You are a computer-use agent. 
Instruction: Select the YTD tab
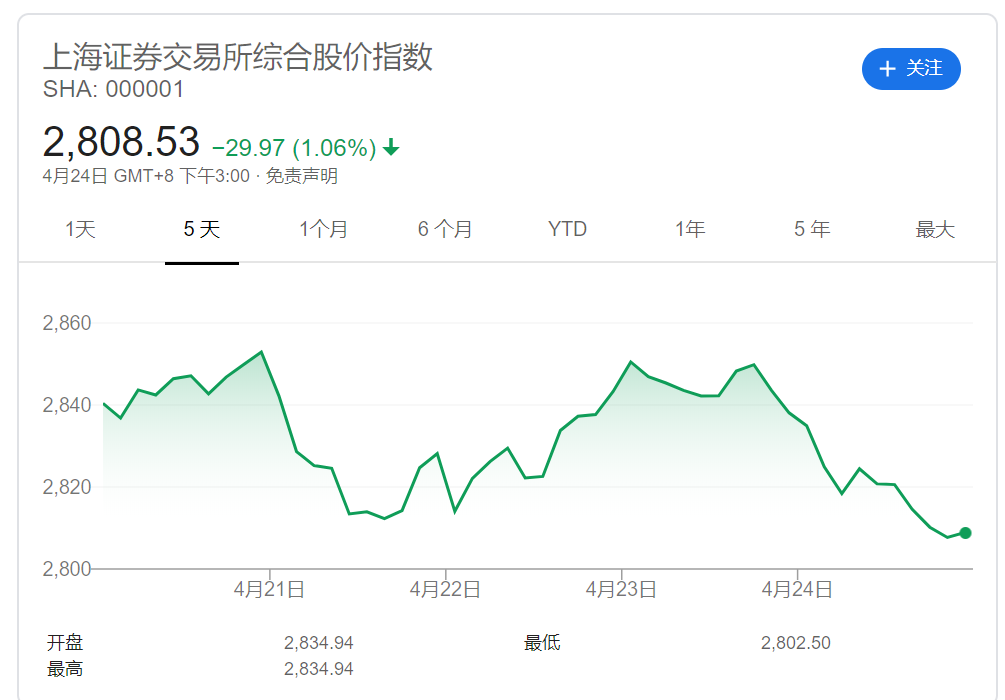tap(567, 229)
